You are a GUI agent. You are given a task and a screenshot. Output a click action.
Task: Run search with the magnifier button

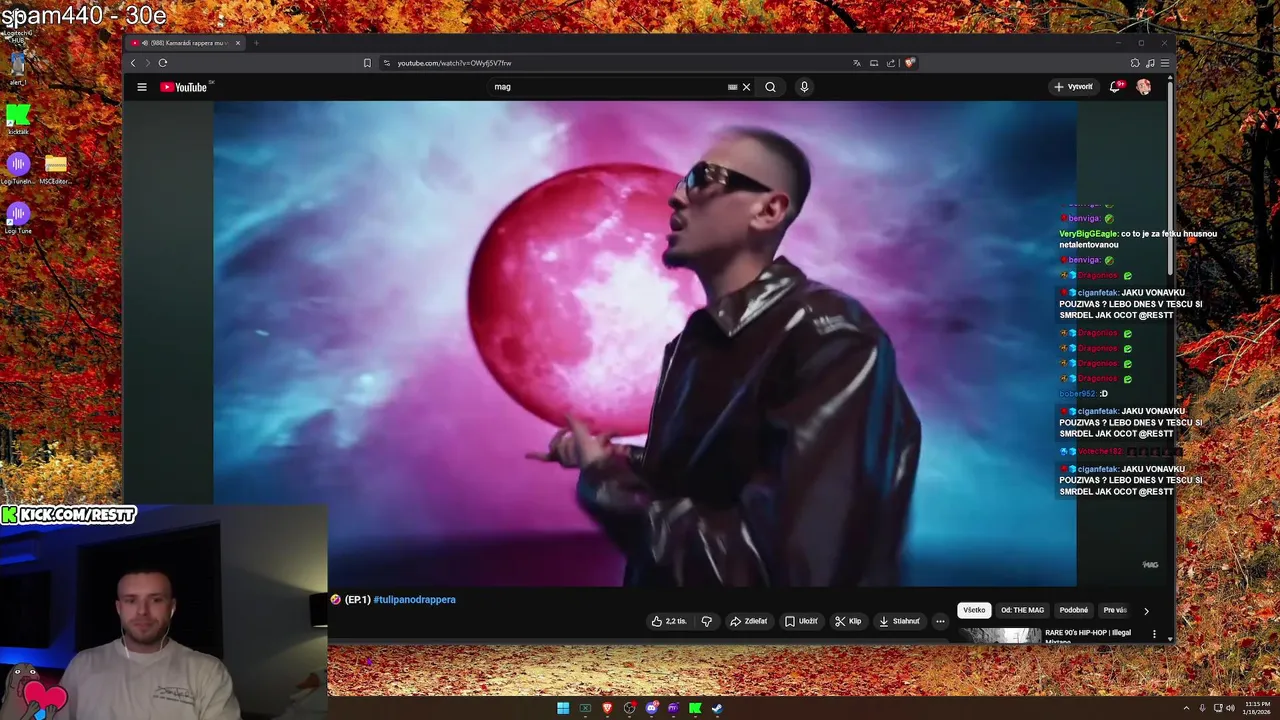pos(770,87)
